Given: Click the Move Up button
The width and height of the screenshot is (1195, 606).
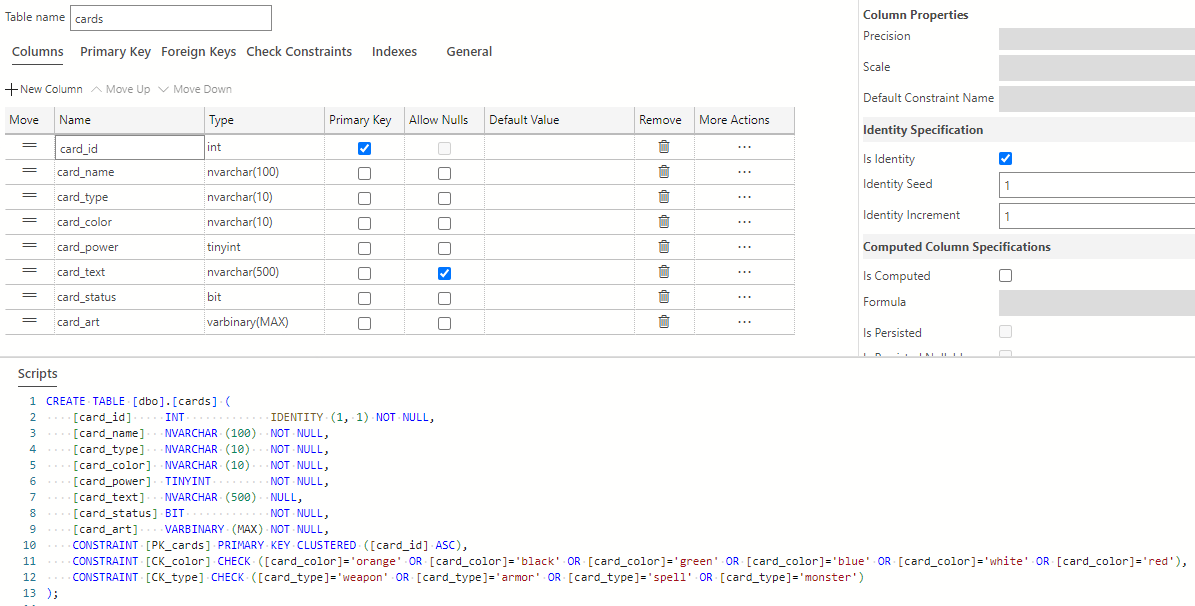Looking at the screenshot, I should (x=120, y=89).
